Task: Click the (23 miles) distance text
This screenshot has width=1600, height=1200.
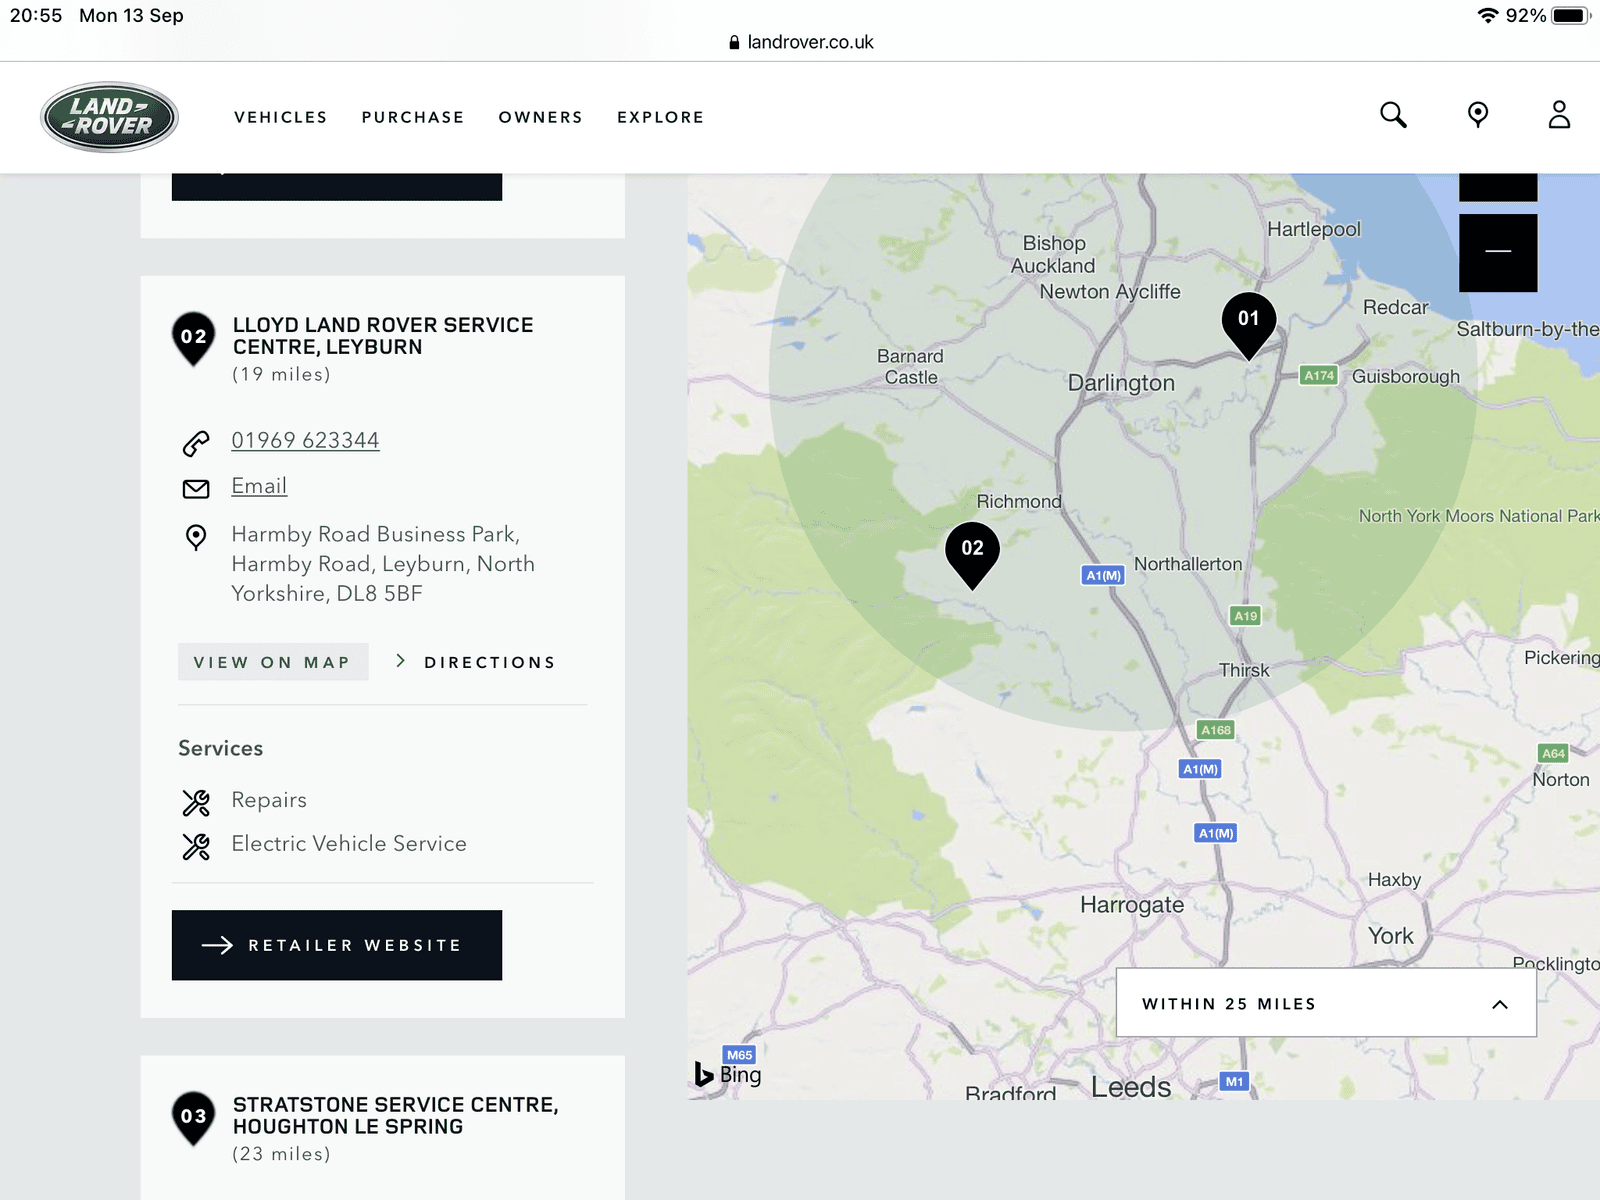Action: (x=281, y=1154)
